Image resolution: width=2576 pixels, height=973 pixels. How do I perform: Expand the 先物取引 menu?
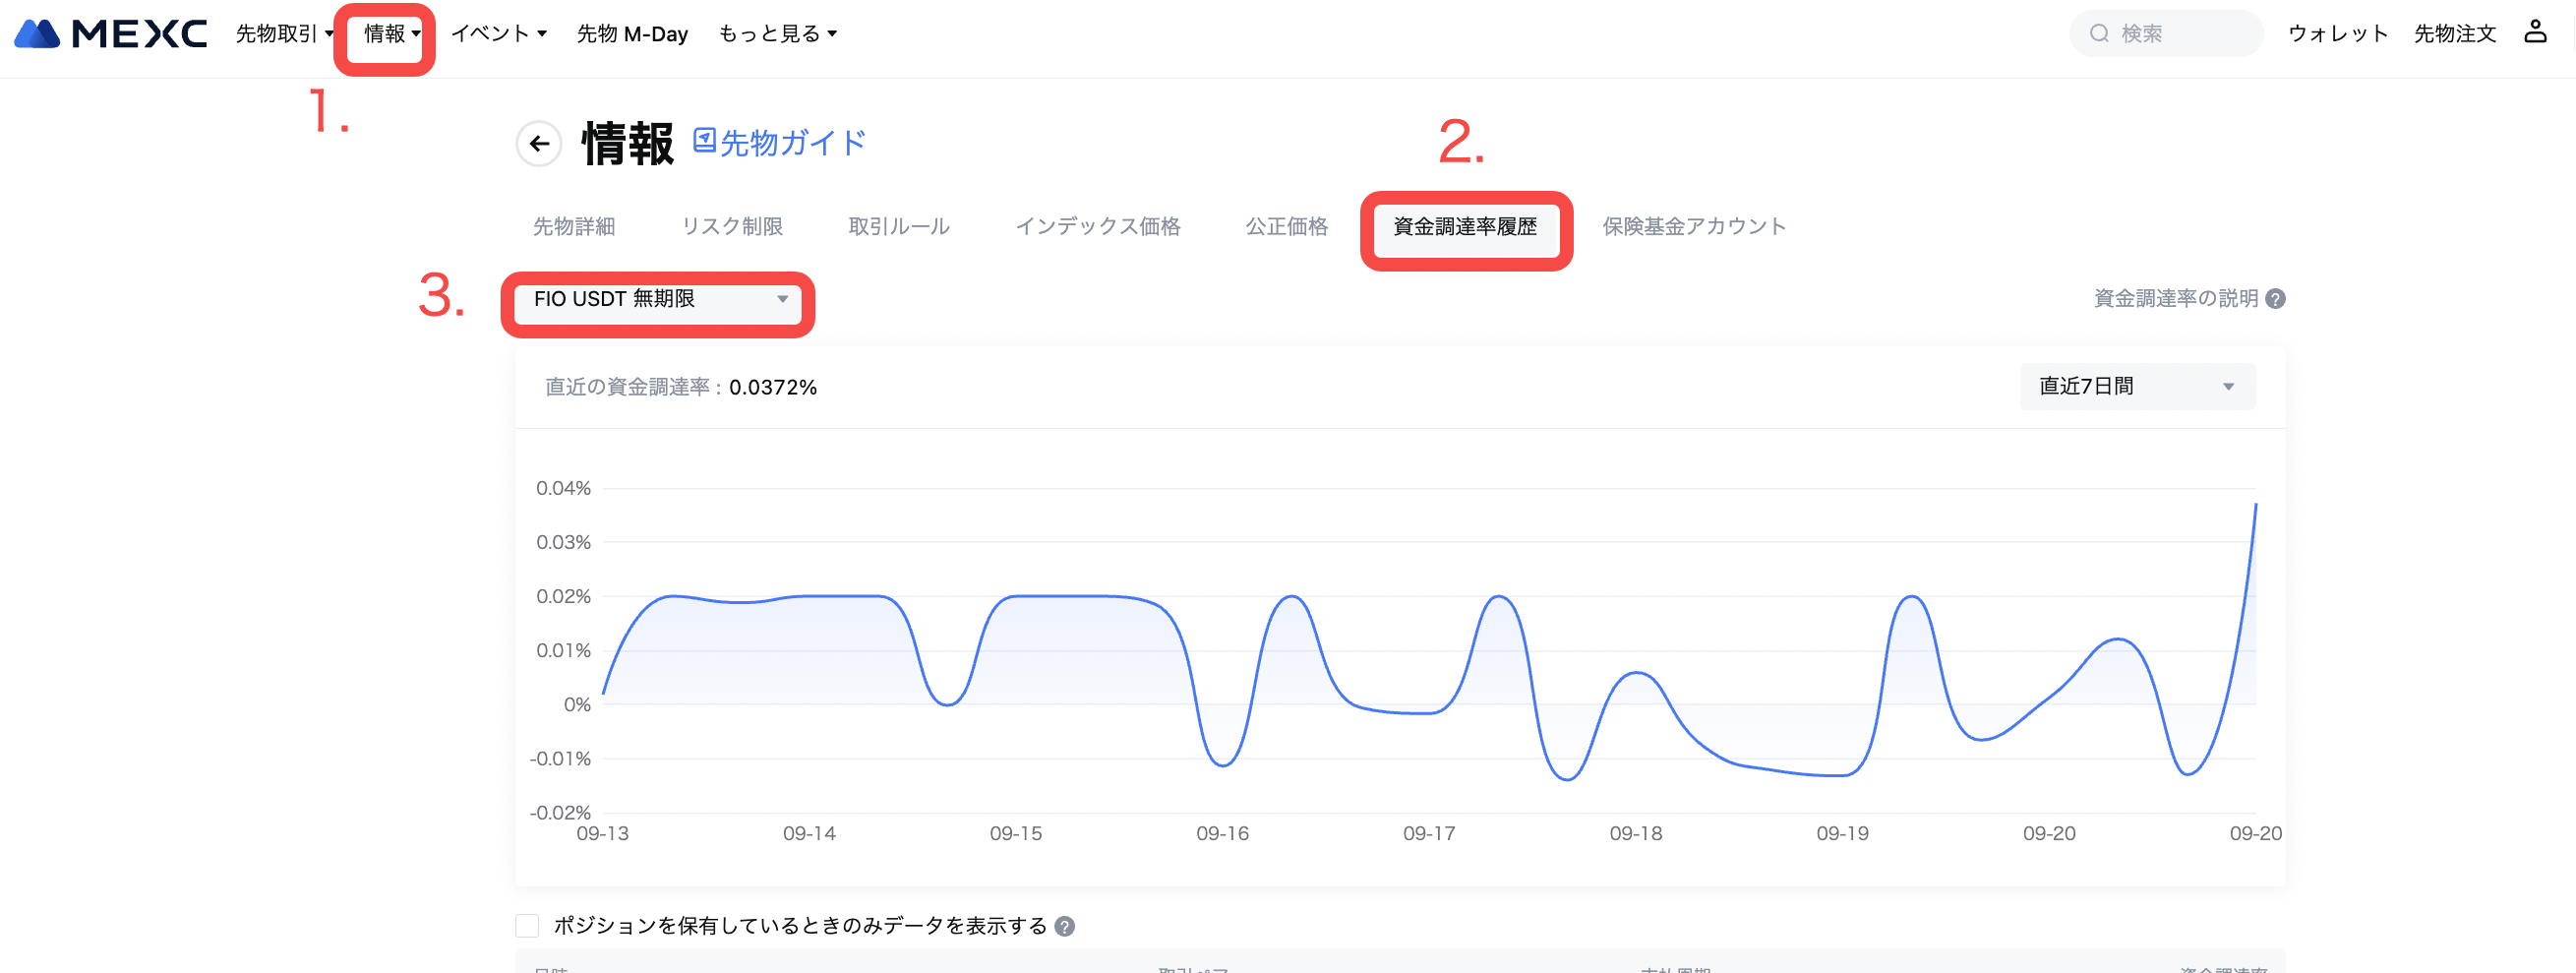coord(284,34)
